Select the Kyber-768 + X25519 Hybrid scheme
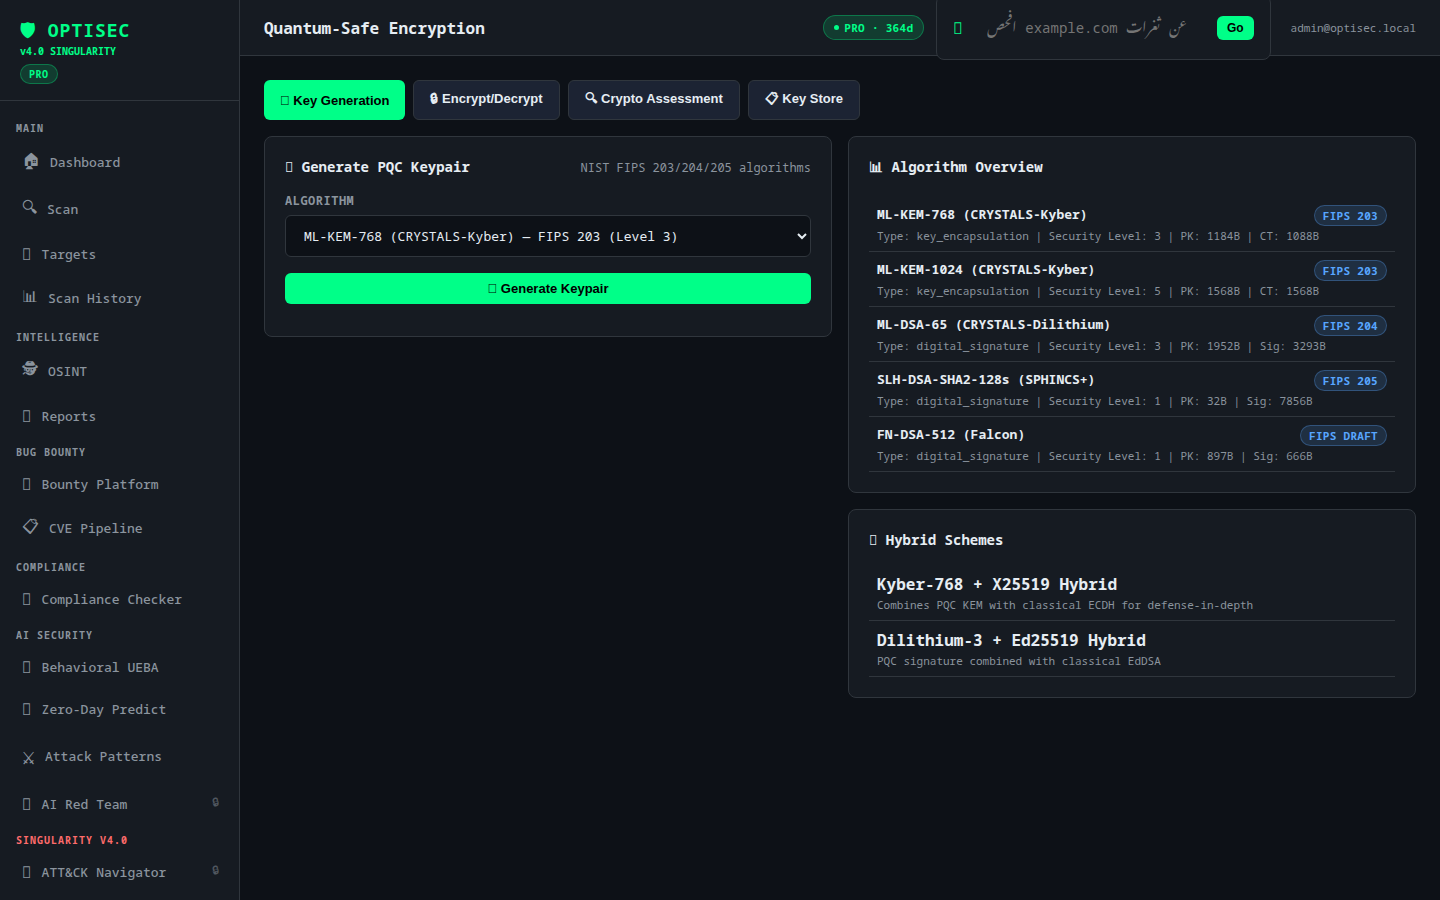 tap(1132, 593)
